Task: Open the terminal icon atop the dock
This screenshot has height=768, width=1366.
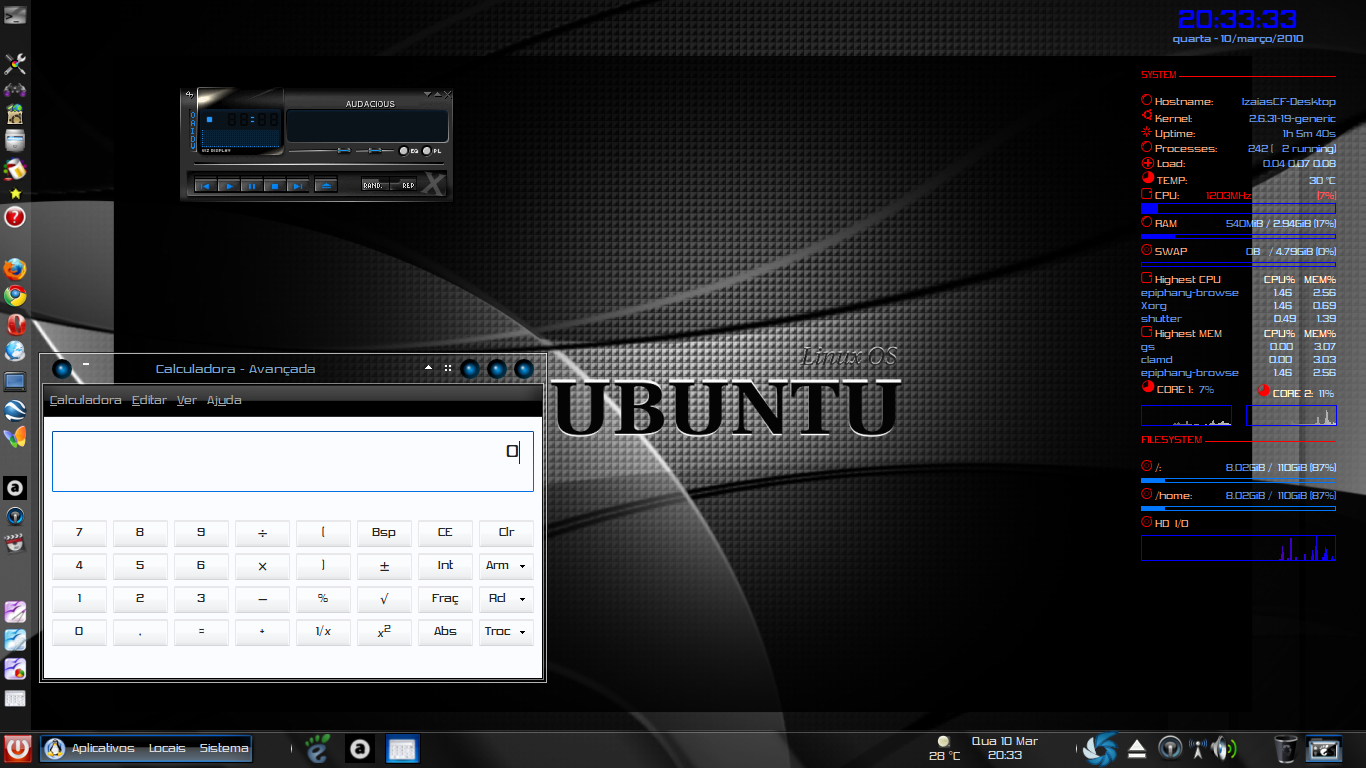Action: (14, 14)
